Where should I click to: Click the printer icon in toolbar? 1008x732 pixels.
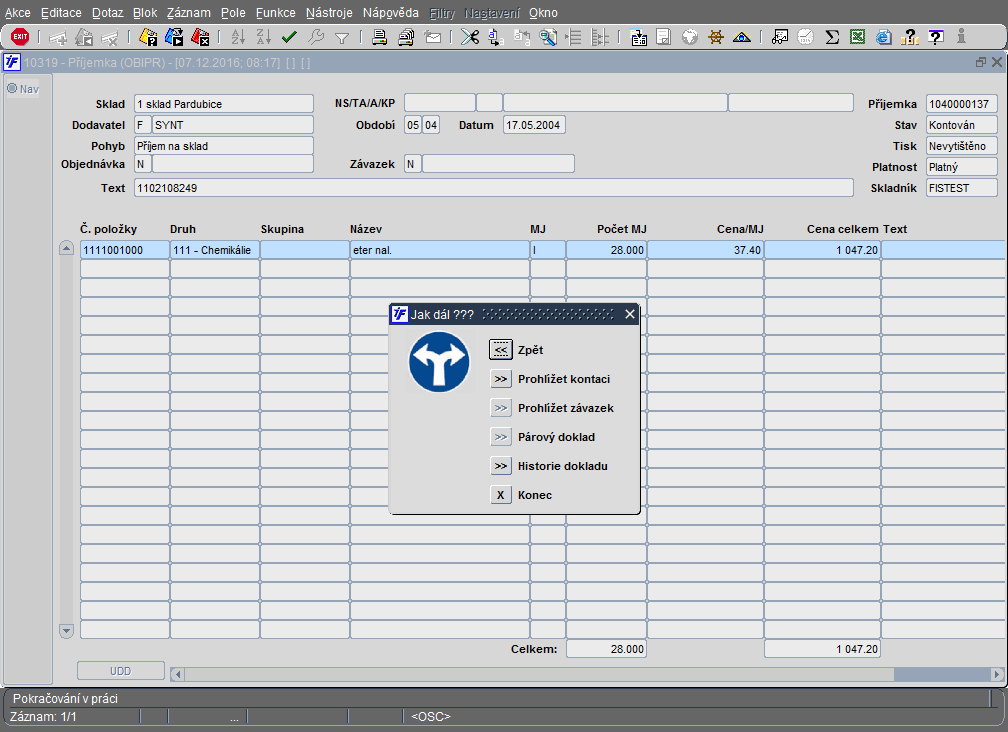point(379,37)
